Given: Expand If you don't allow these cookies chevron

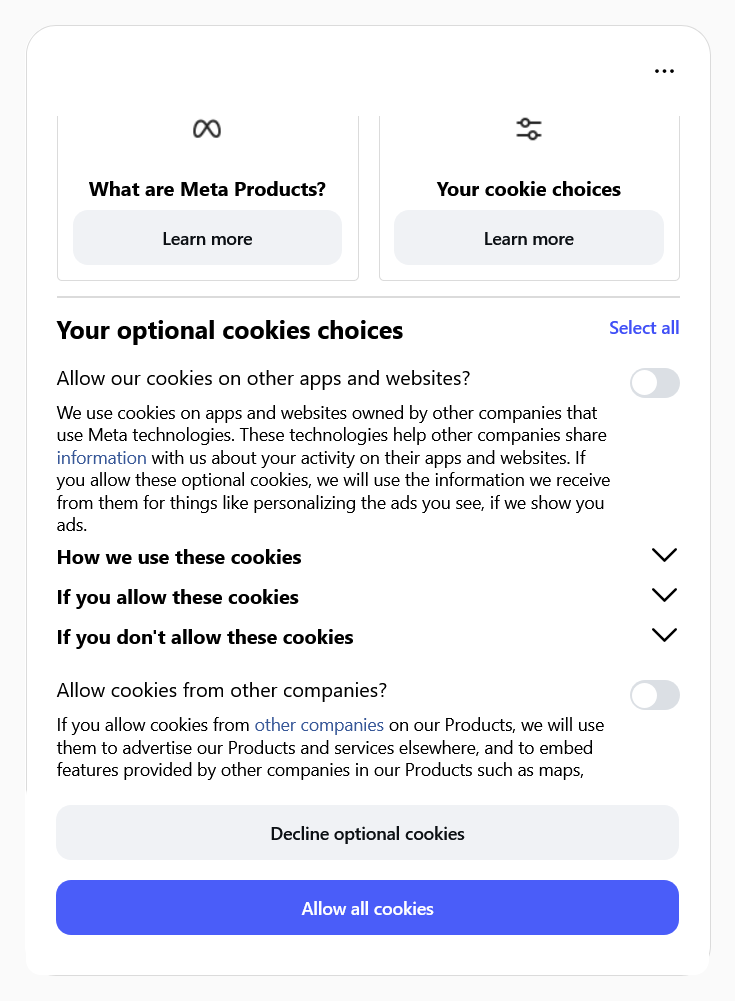Looking at the screenshot, I should click(664, 635).
